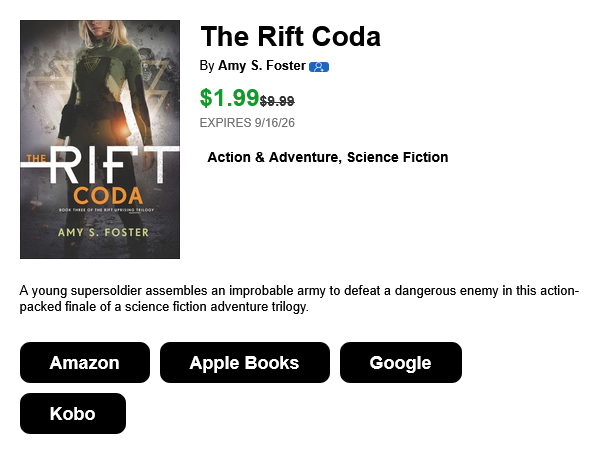Click the green $1.99 sale price
600x459 pixels.
coord(229,98)
